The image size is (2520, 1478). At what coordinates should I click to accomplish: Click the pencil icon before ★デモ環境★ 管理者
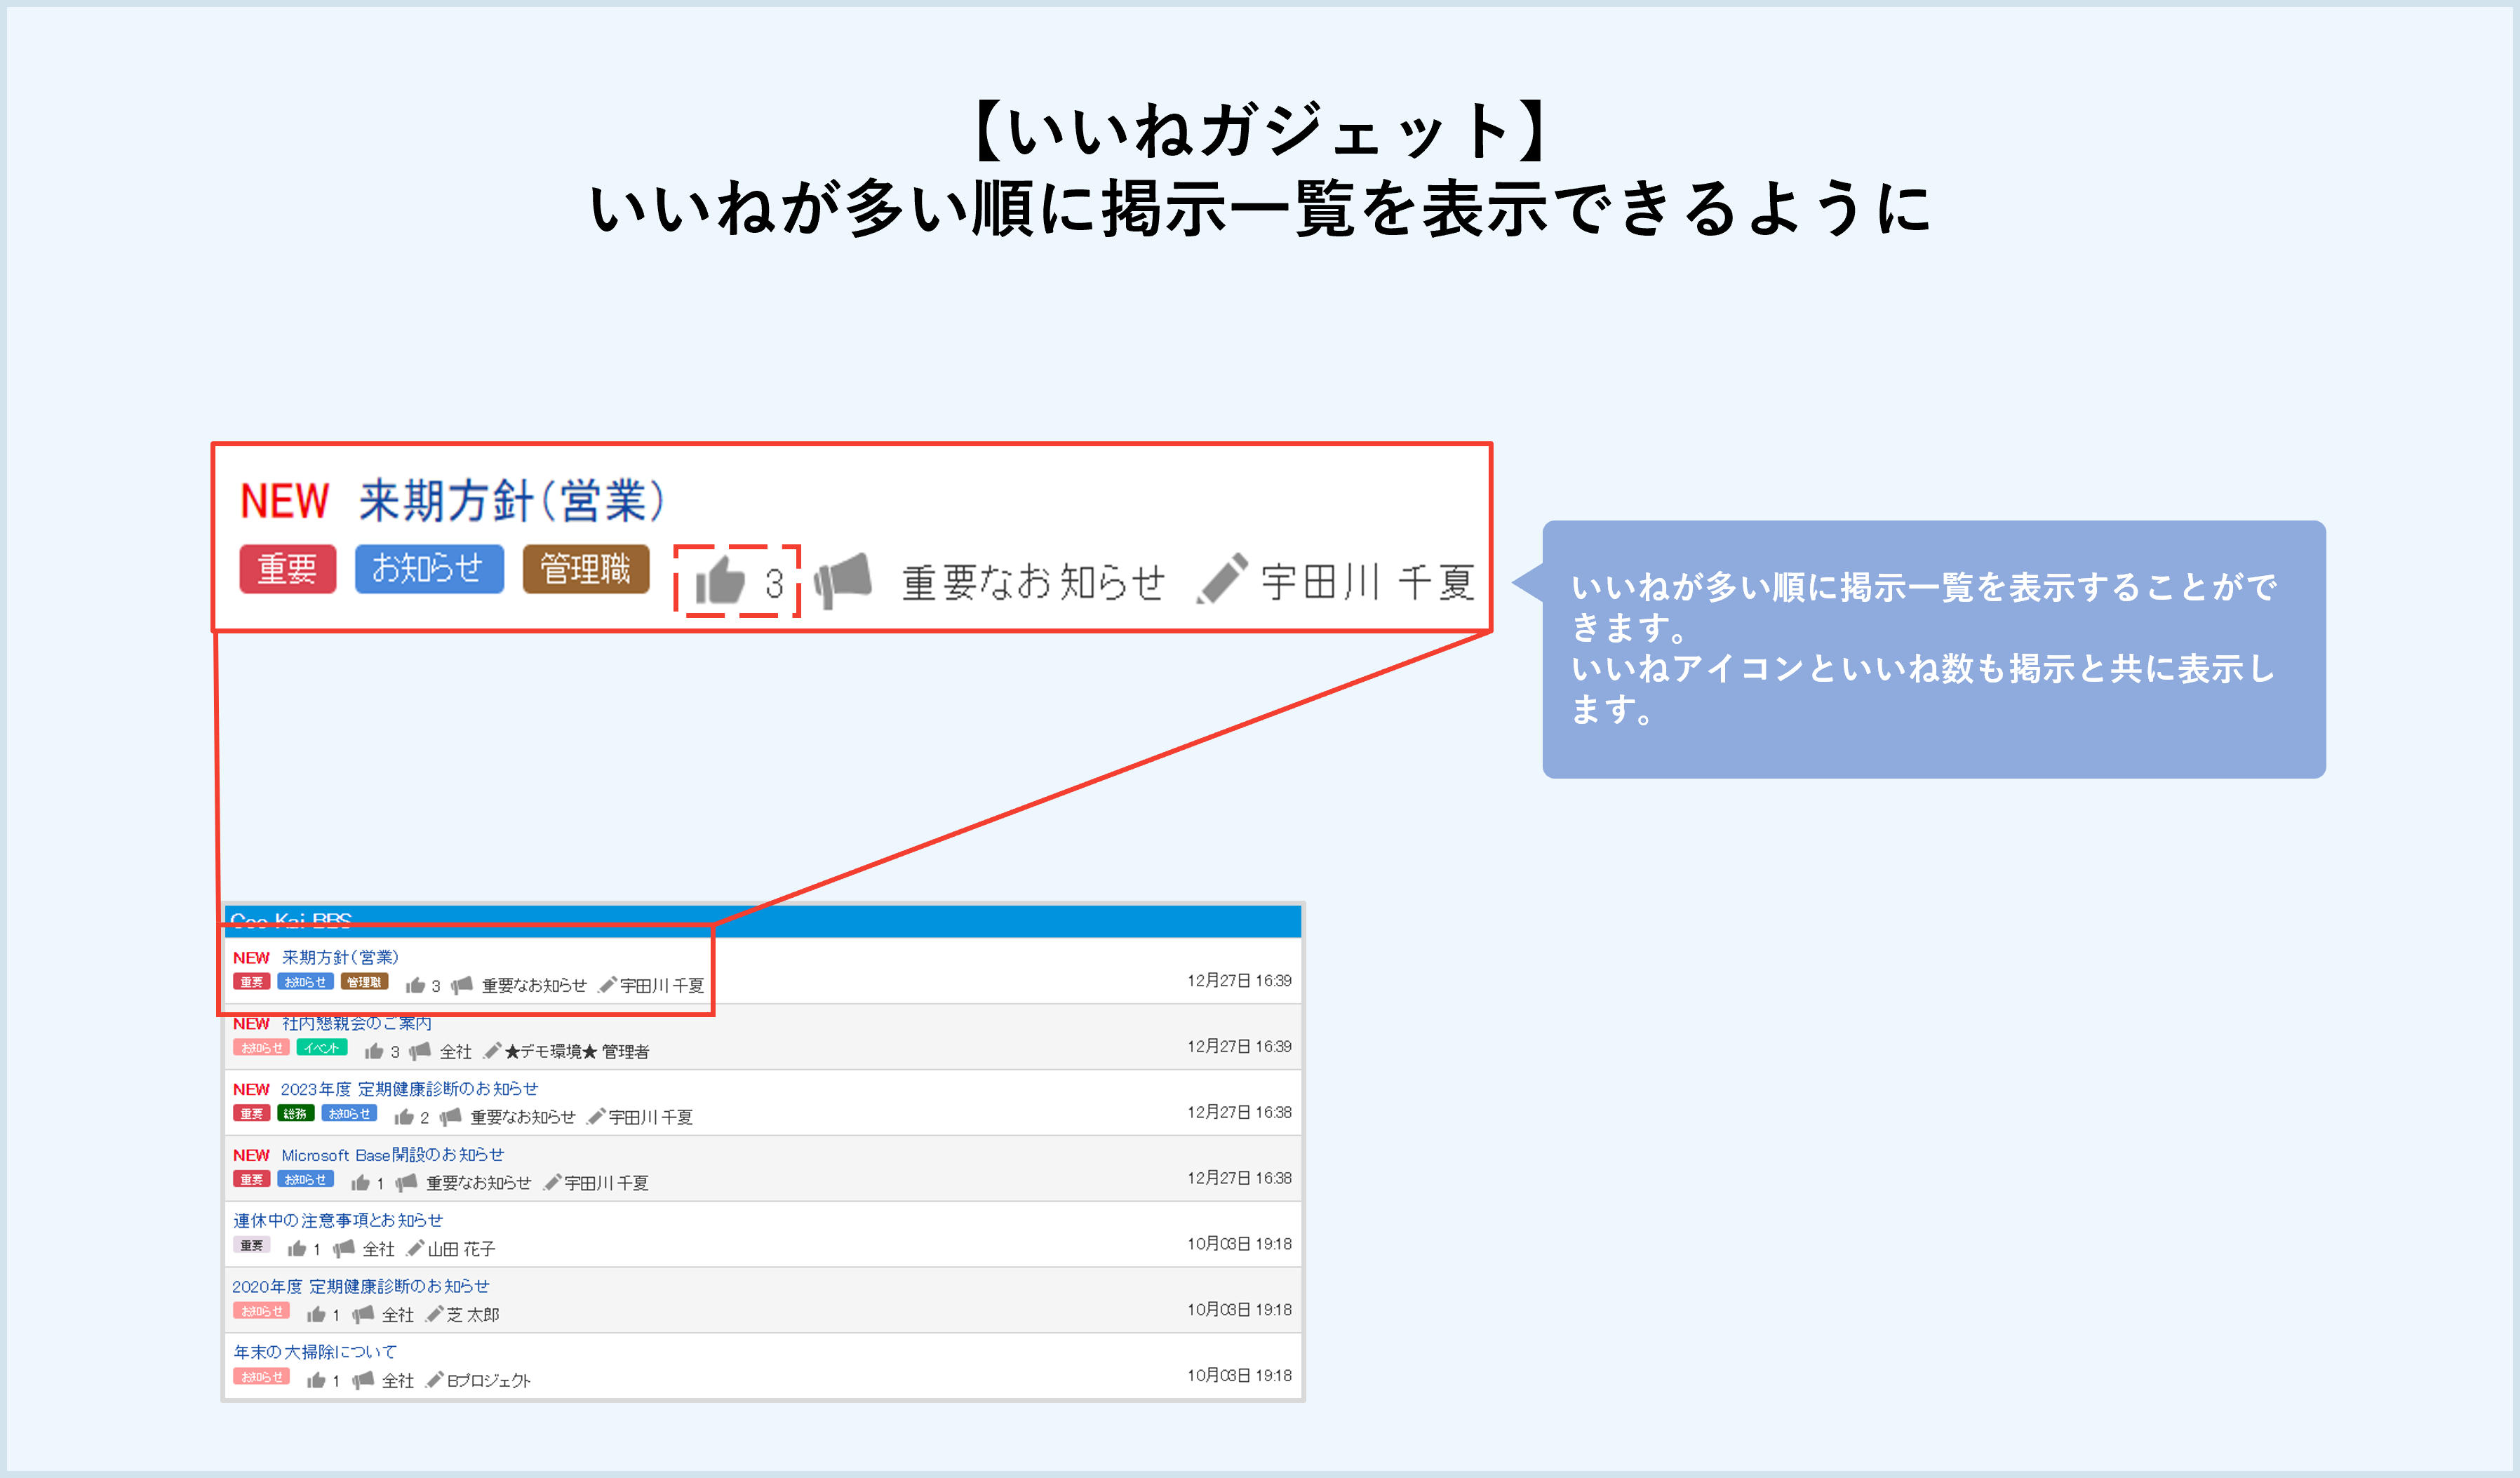[492, 1051]
